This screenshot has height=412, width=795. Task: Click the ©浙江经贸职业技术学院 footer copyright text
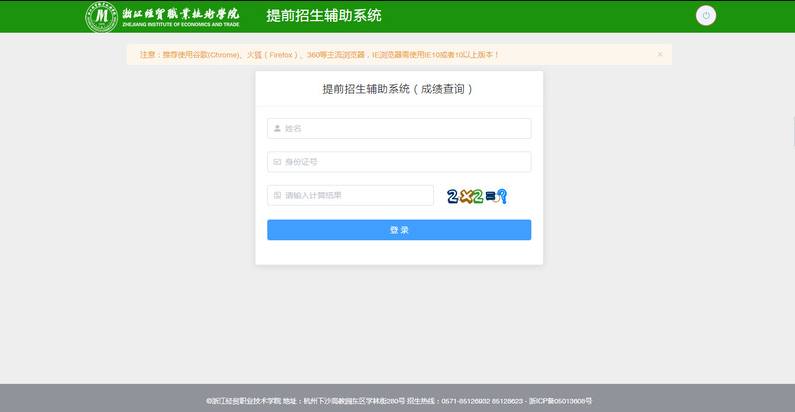point(242,400)
